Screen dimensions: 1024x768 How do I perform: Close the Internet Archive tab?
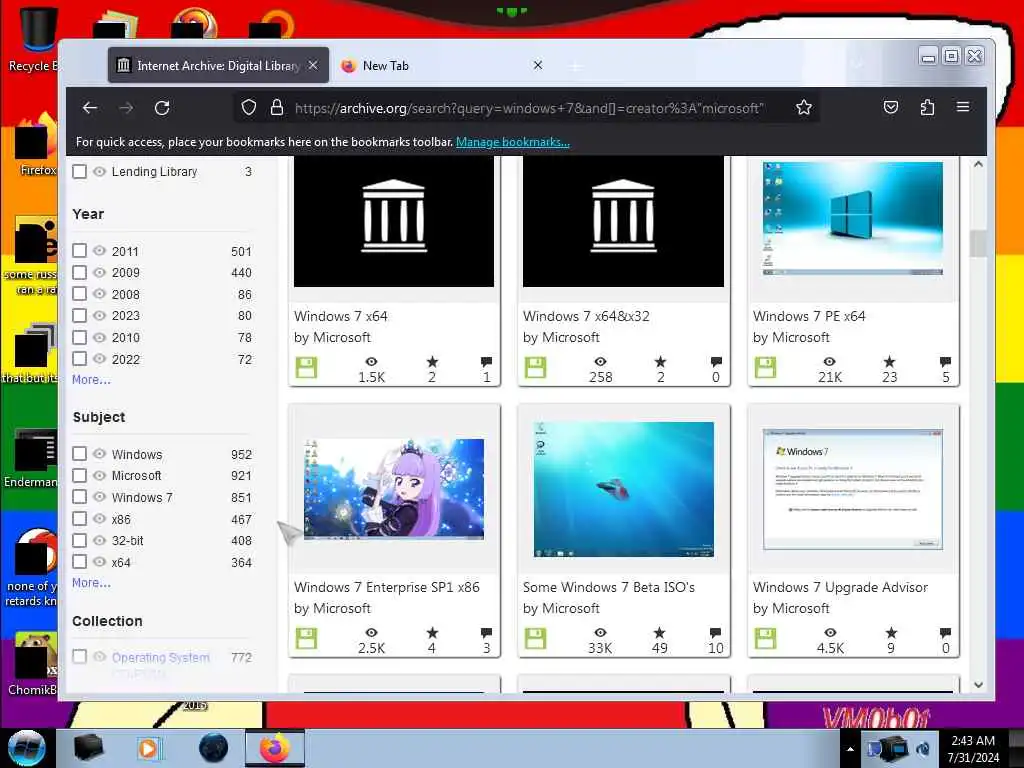pyautogui.click(x=313, y=65)
